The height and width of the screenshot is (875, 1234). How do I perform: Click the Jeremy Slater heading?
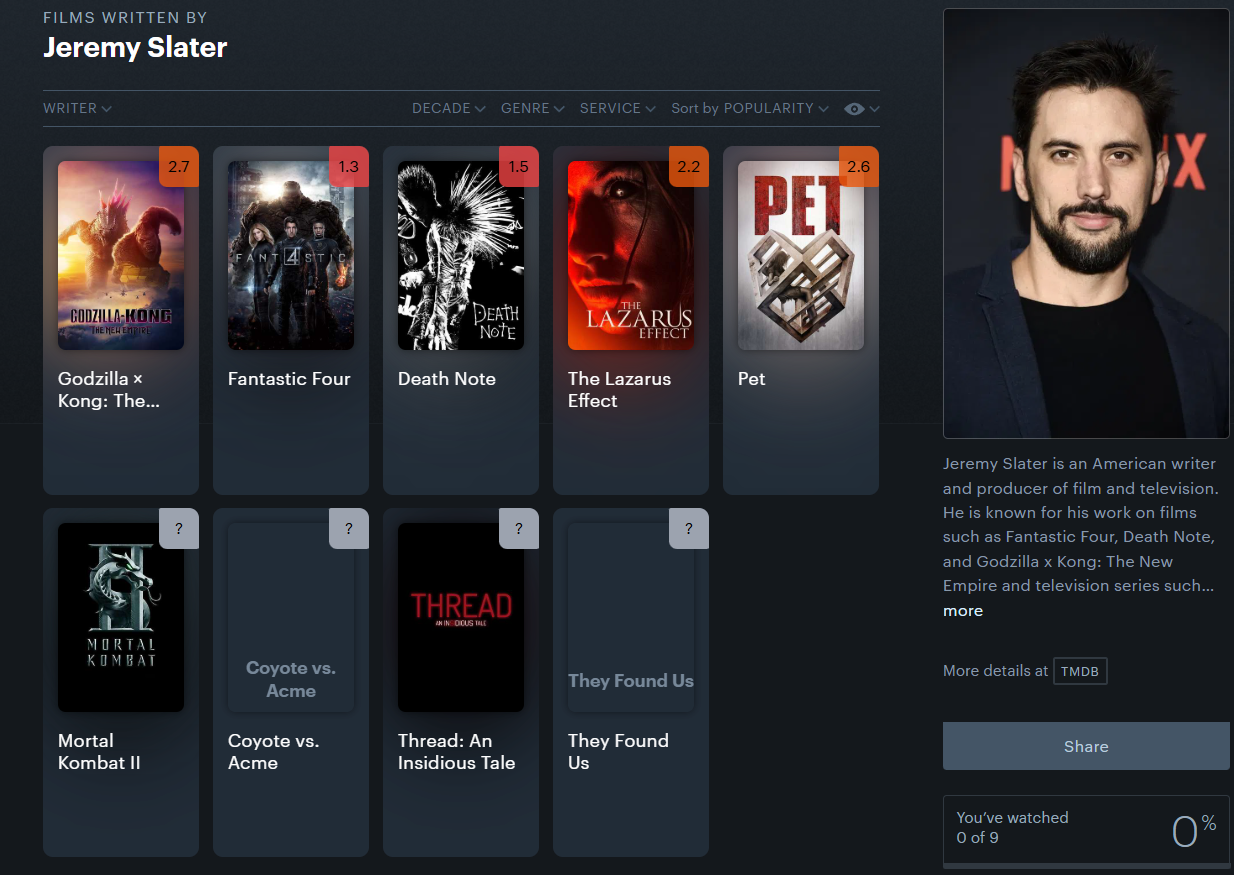pyautogui.click(x=135, y=47)
